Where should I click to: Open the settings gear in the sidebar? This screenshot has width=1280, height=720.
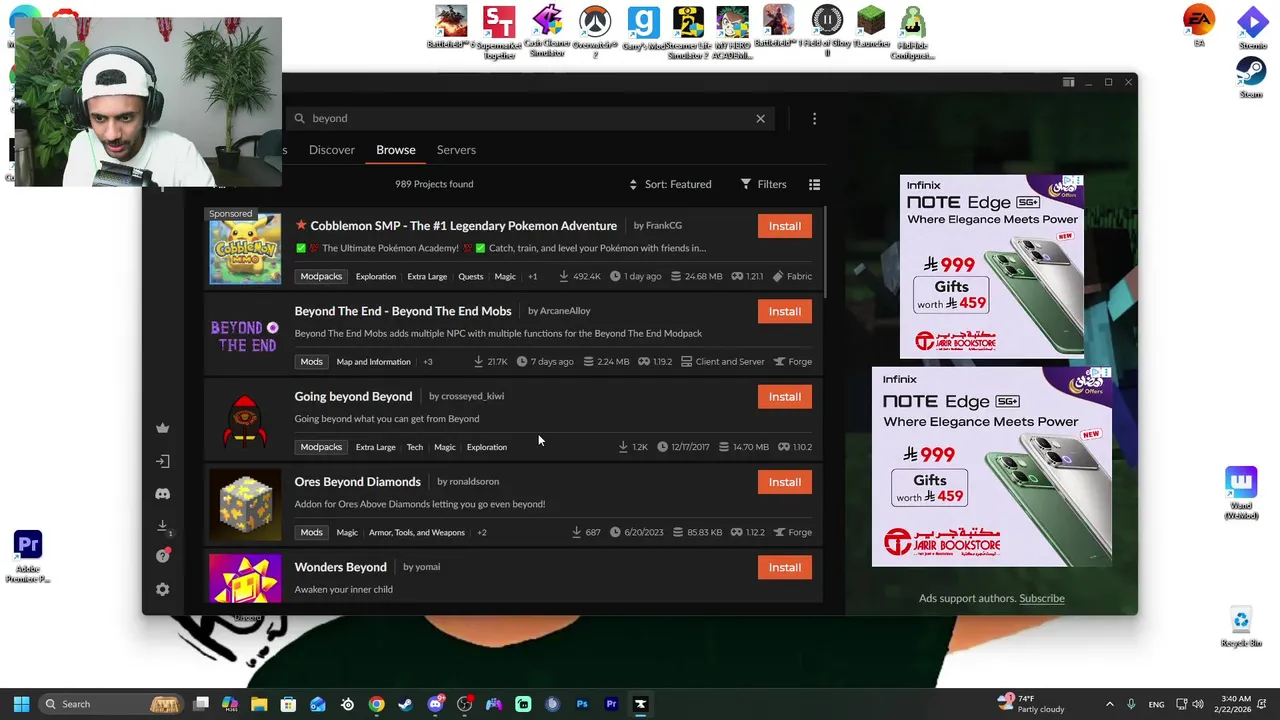[x=162, y=589]
